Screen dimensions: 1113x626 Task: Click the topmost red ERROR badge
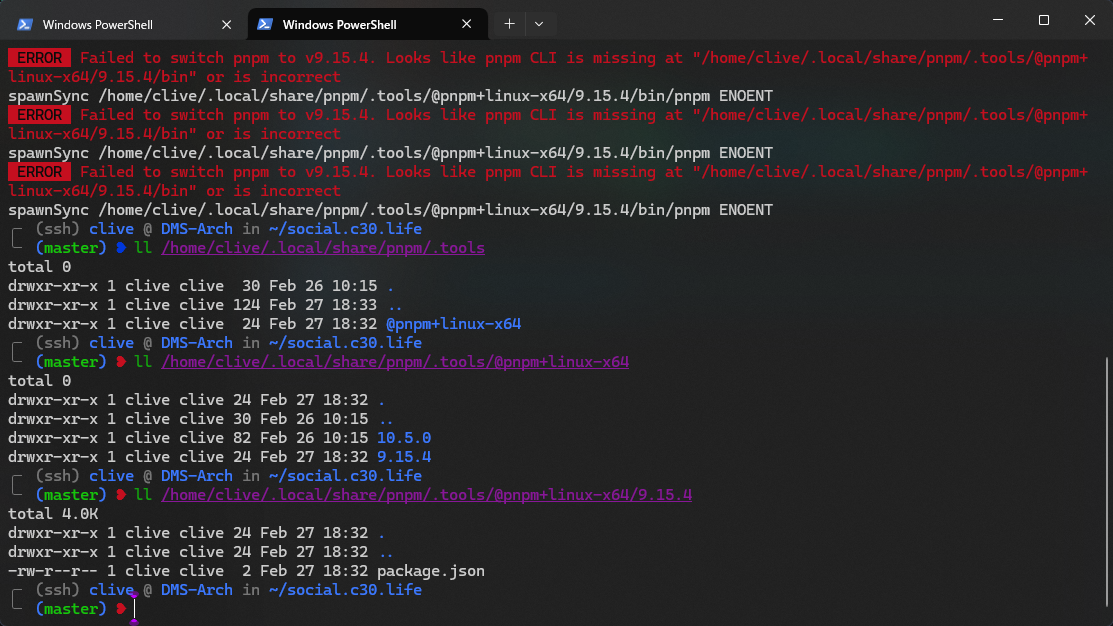[39, 58]
